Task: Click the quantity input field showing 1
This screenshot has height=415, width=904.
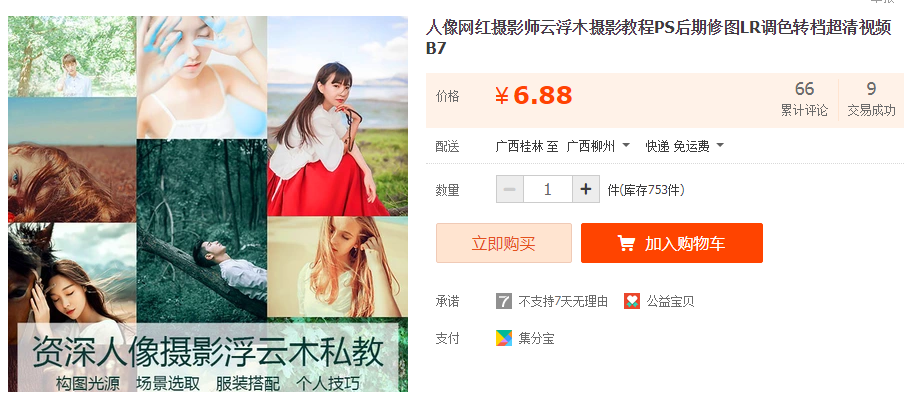Action: pyautogui.click(x=548, y=189)
